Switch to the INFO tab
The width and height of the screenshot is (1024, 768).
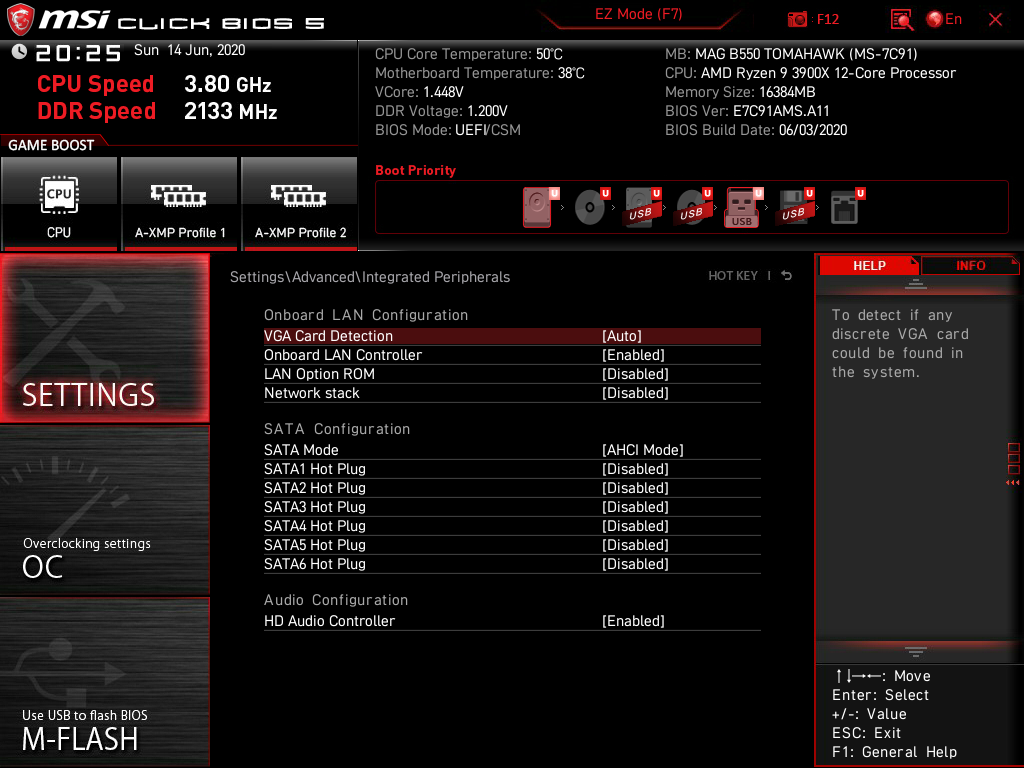pos(970,266)
